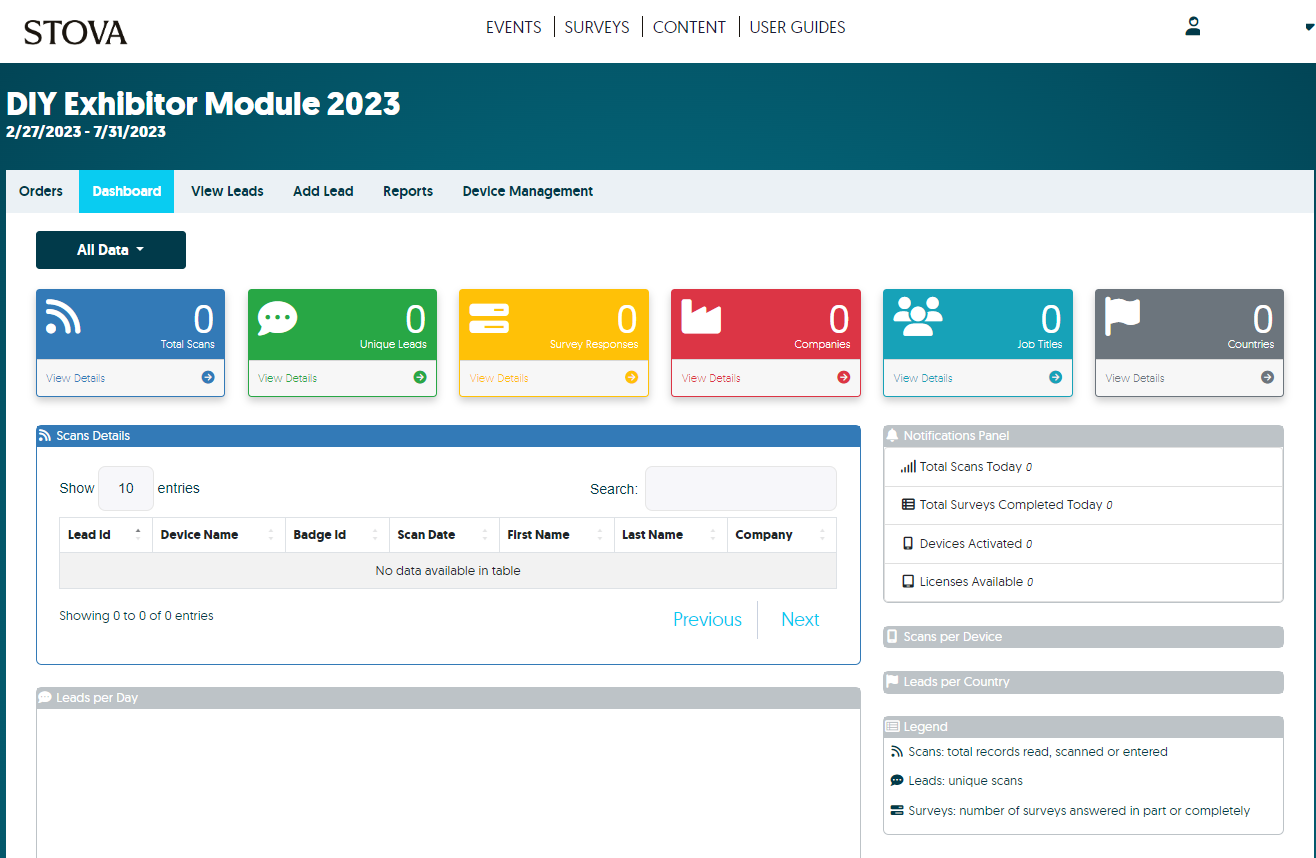Click the tablet icon by Licenses Available
This screenshot has width=1316, height=858.
(x=908, y=582)
